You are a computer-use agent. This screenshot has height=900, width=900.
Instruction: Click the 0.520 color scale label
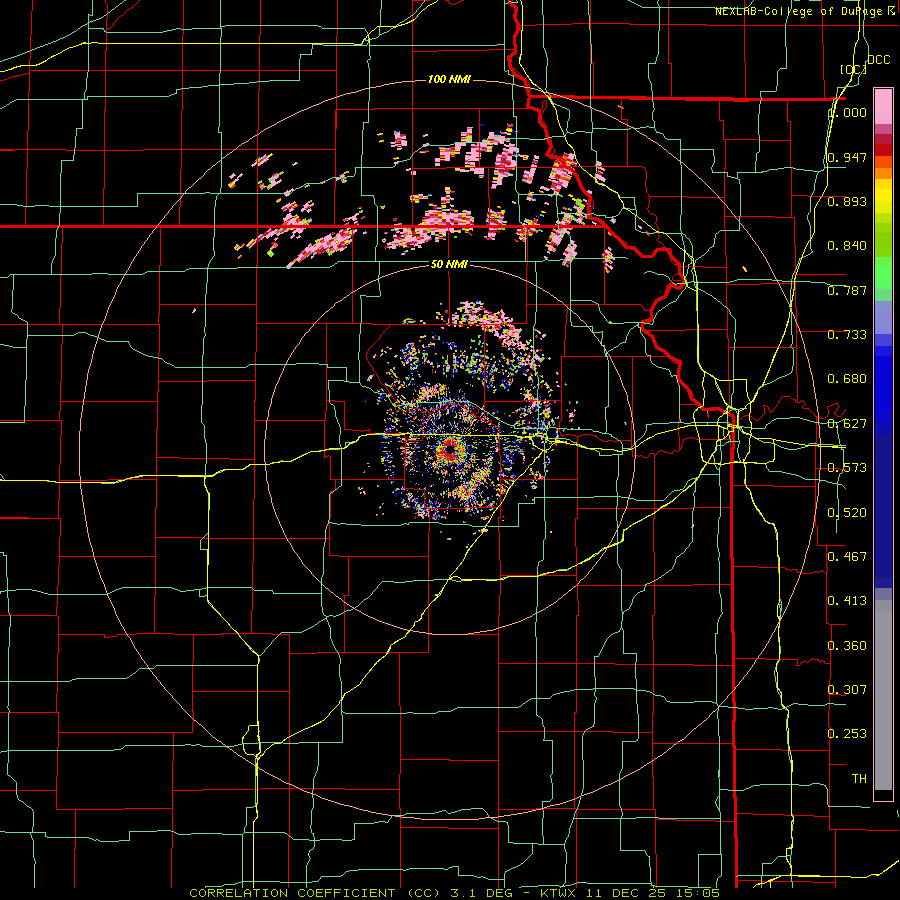(847, 513)
